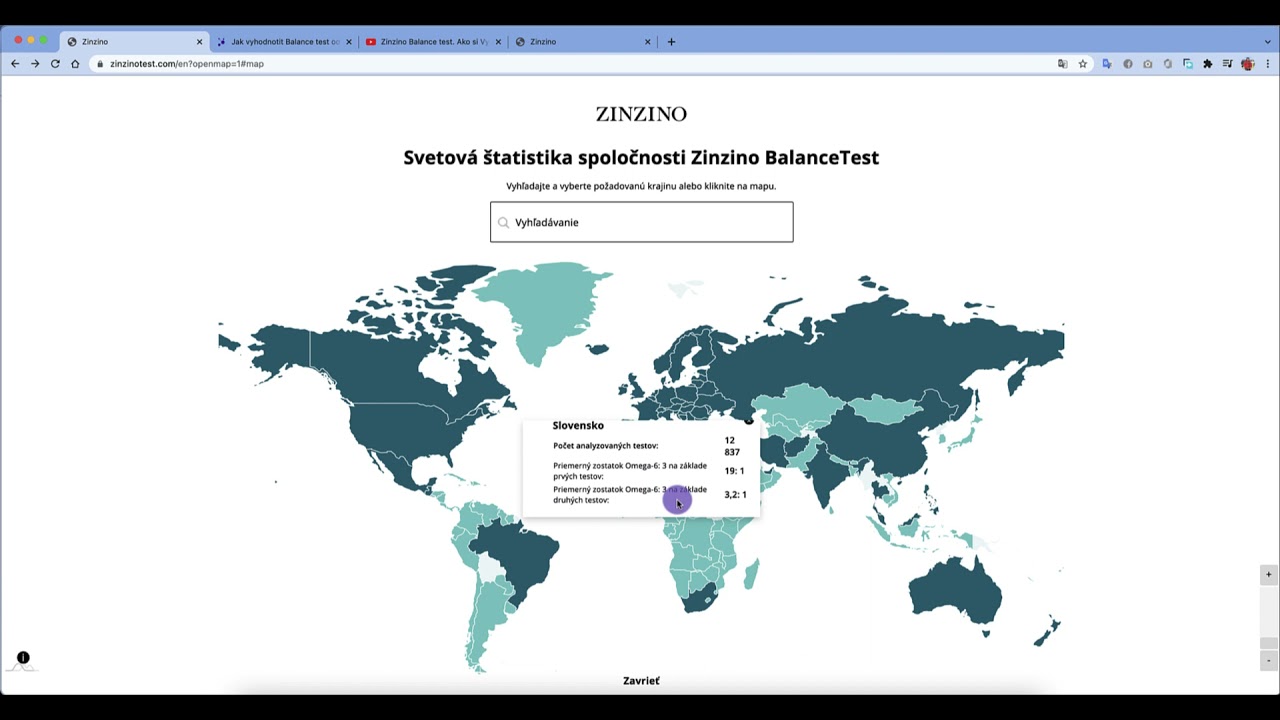The height and width of the screenshot is (720, 1280).
Task: Go forward in browser history
Action: tap(35, 64)
